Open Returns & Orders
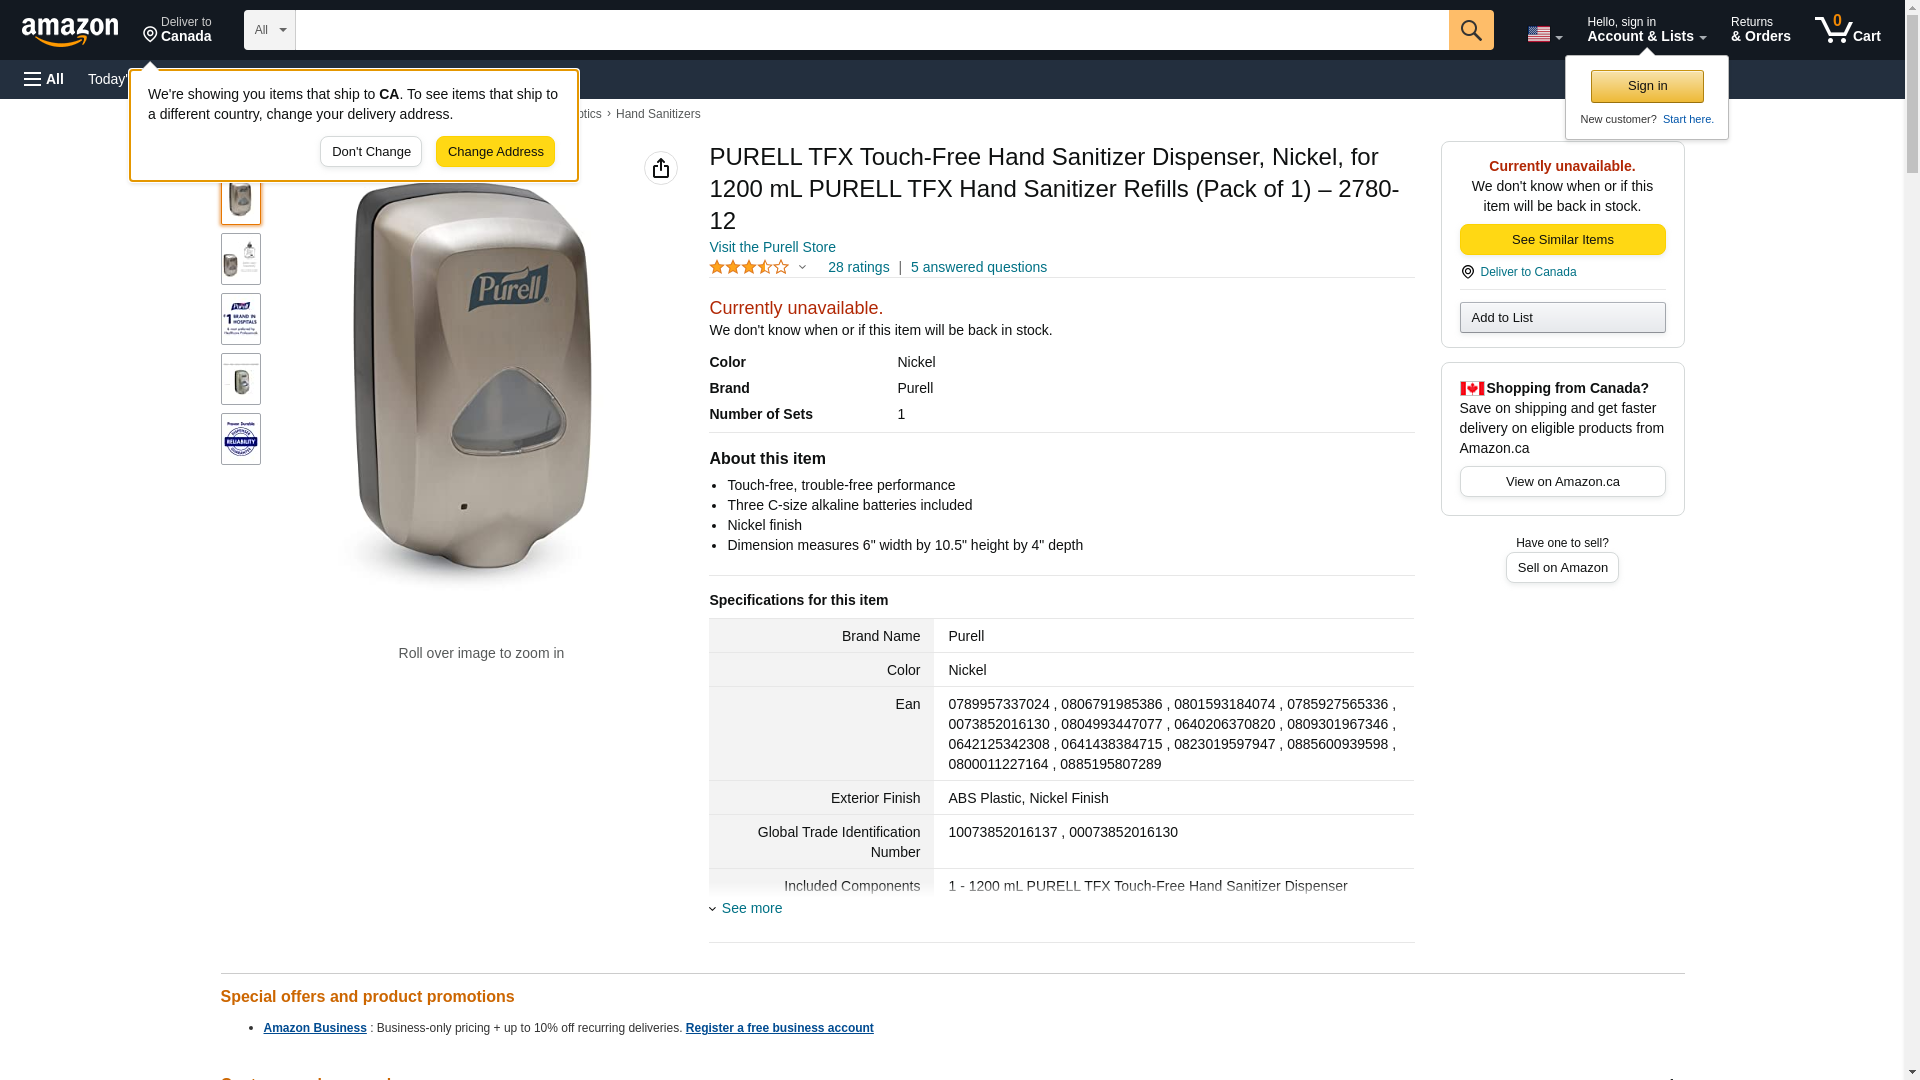 1760,30
